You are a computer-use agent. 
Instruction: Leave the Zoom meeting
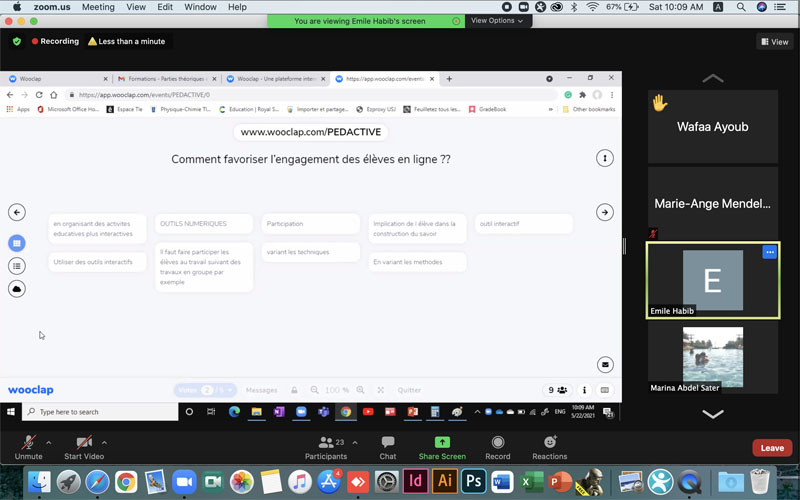(772, 448)
